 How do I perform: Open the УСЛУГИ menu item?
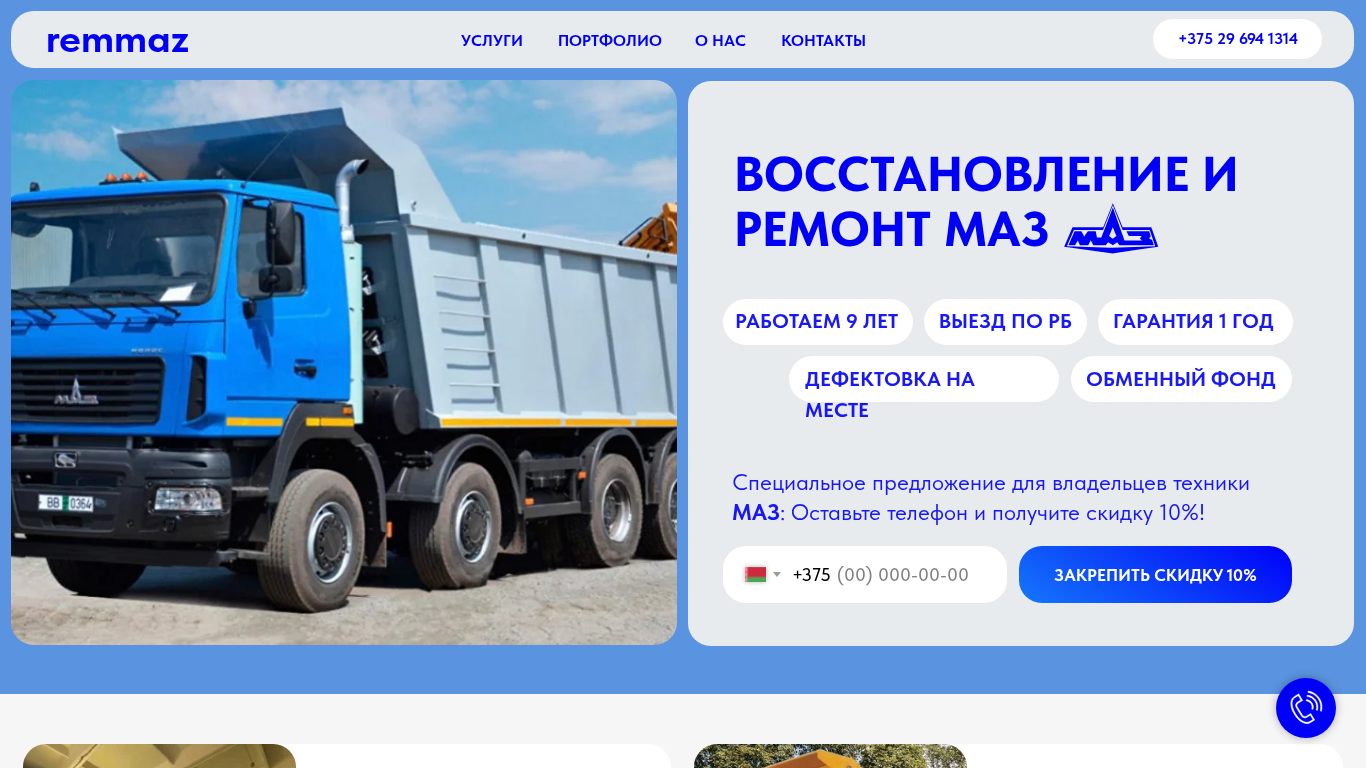492,41
